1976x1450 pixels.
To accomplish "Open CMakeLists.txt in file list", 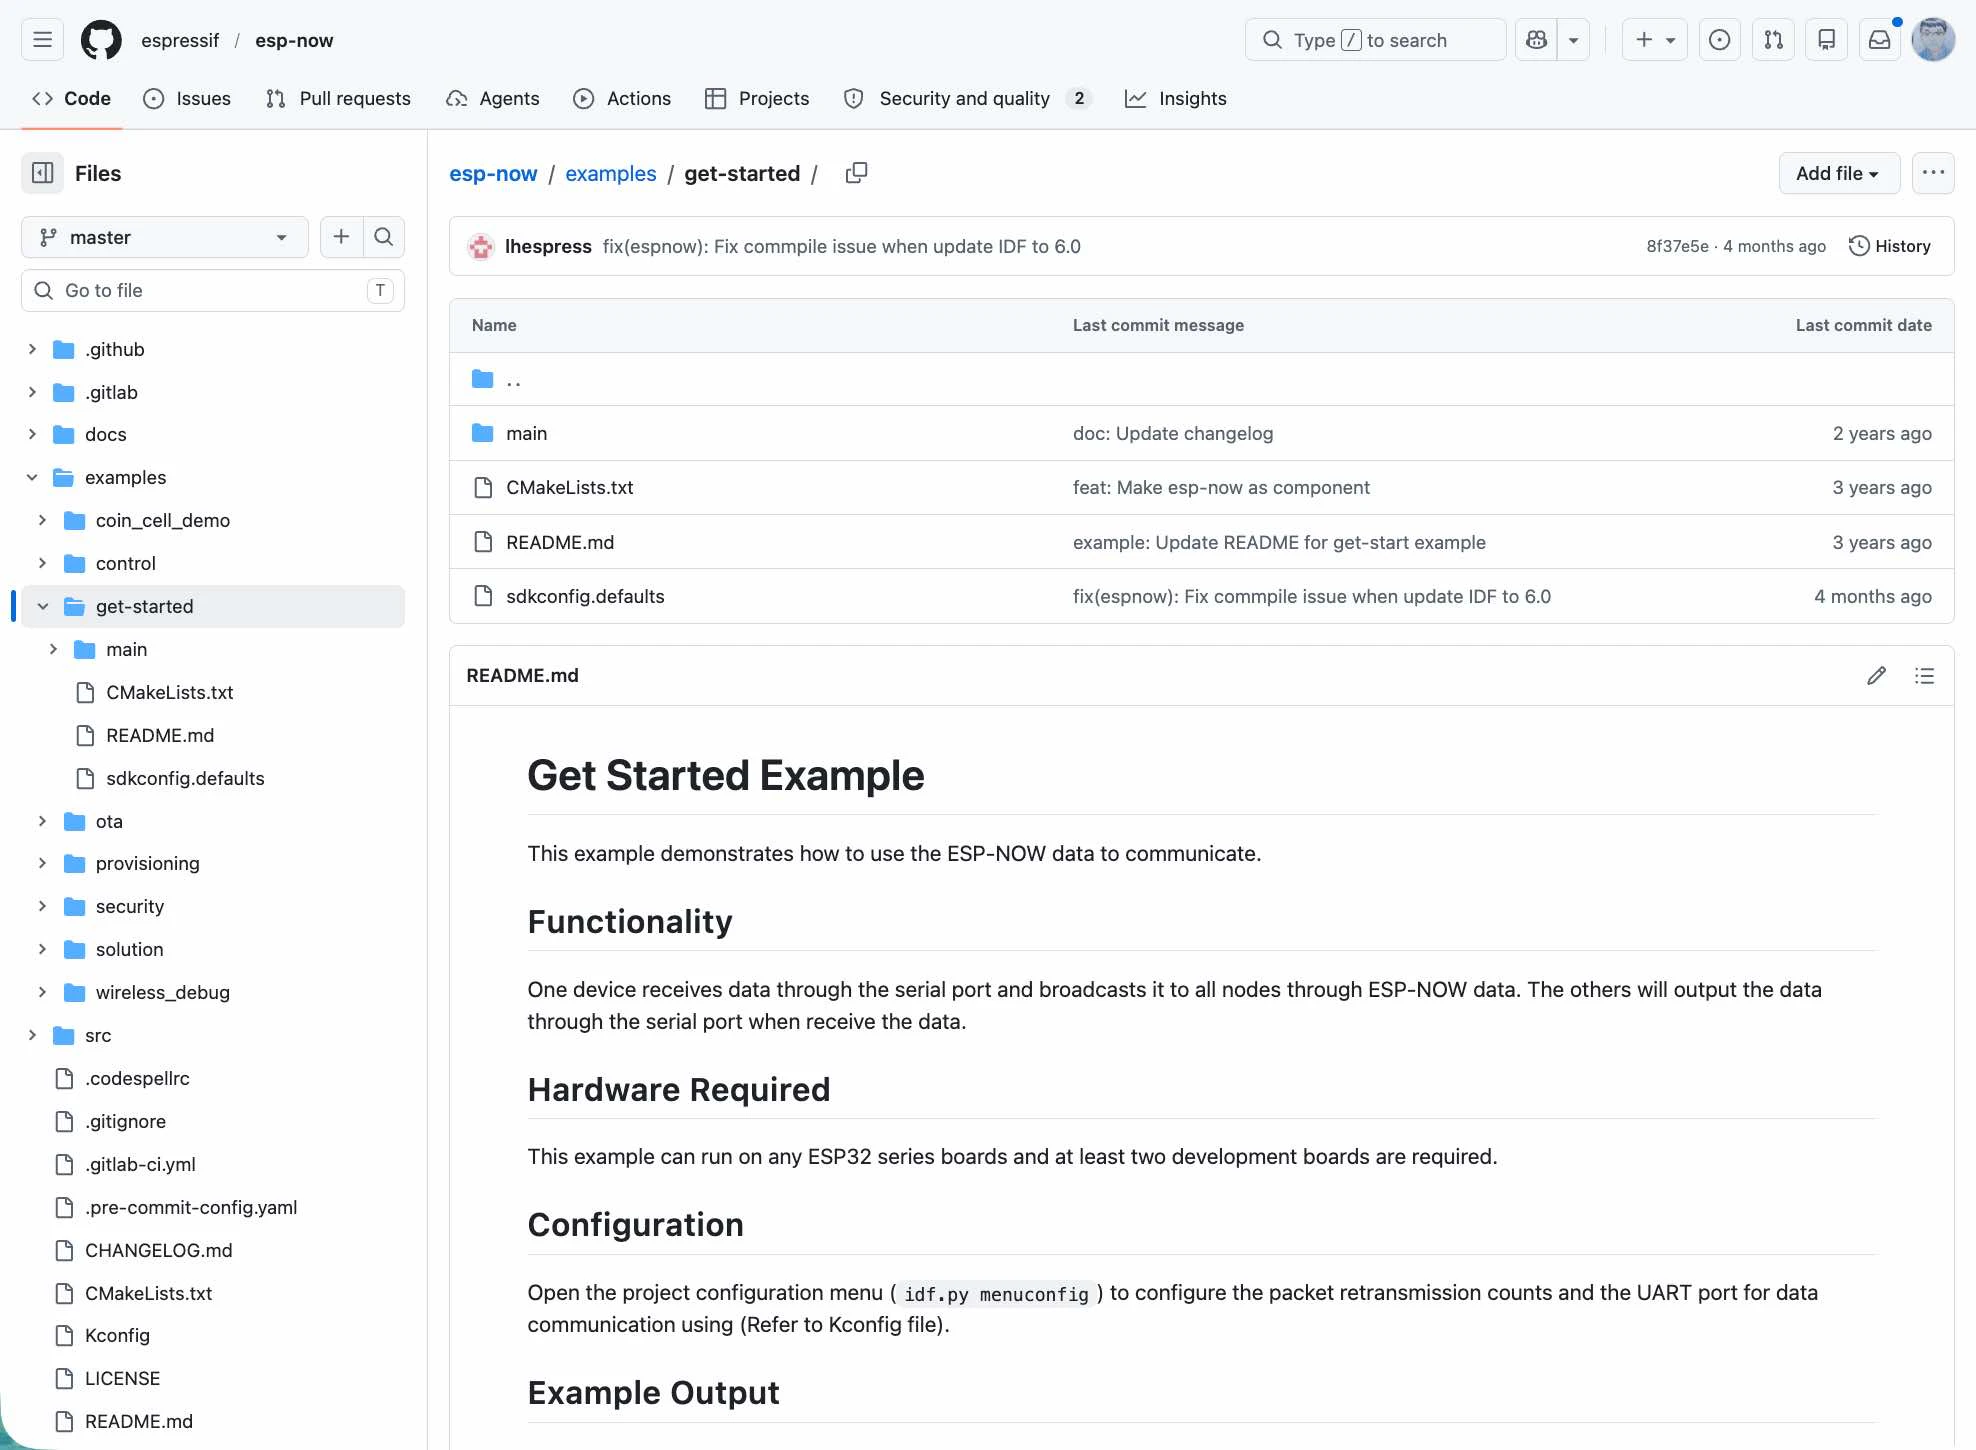I will [x=570, y=487].
